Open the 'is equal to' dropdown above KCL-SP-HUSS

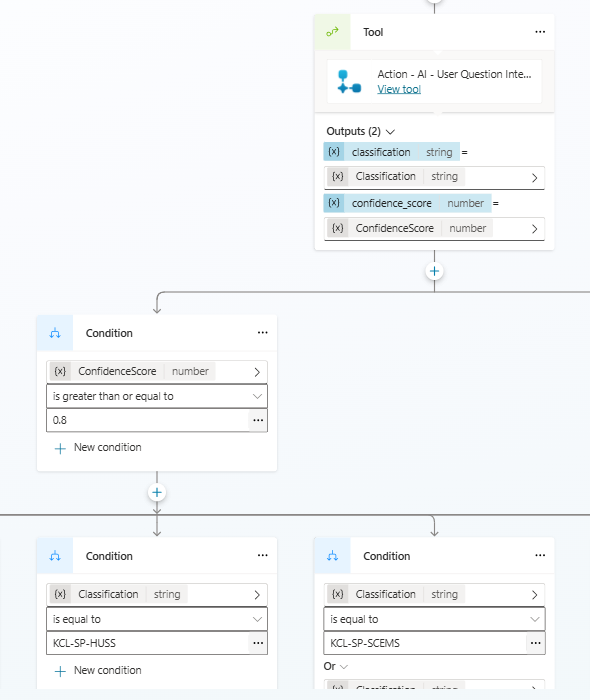tap(157, 619)
